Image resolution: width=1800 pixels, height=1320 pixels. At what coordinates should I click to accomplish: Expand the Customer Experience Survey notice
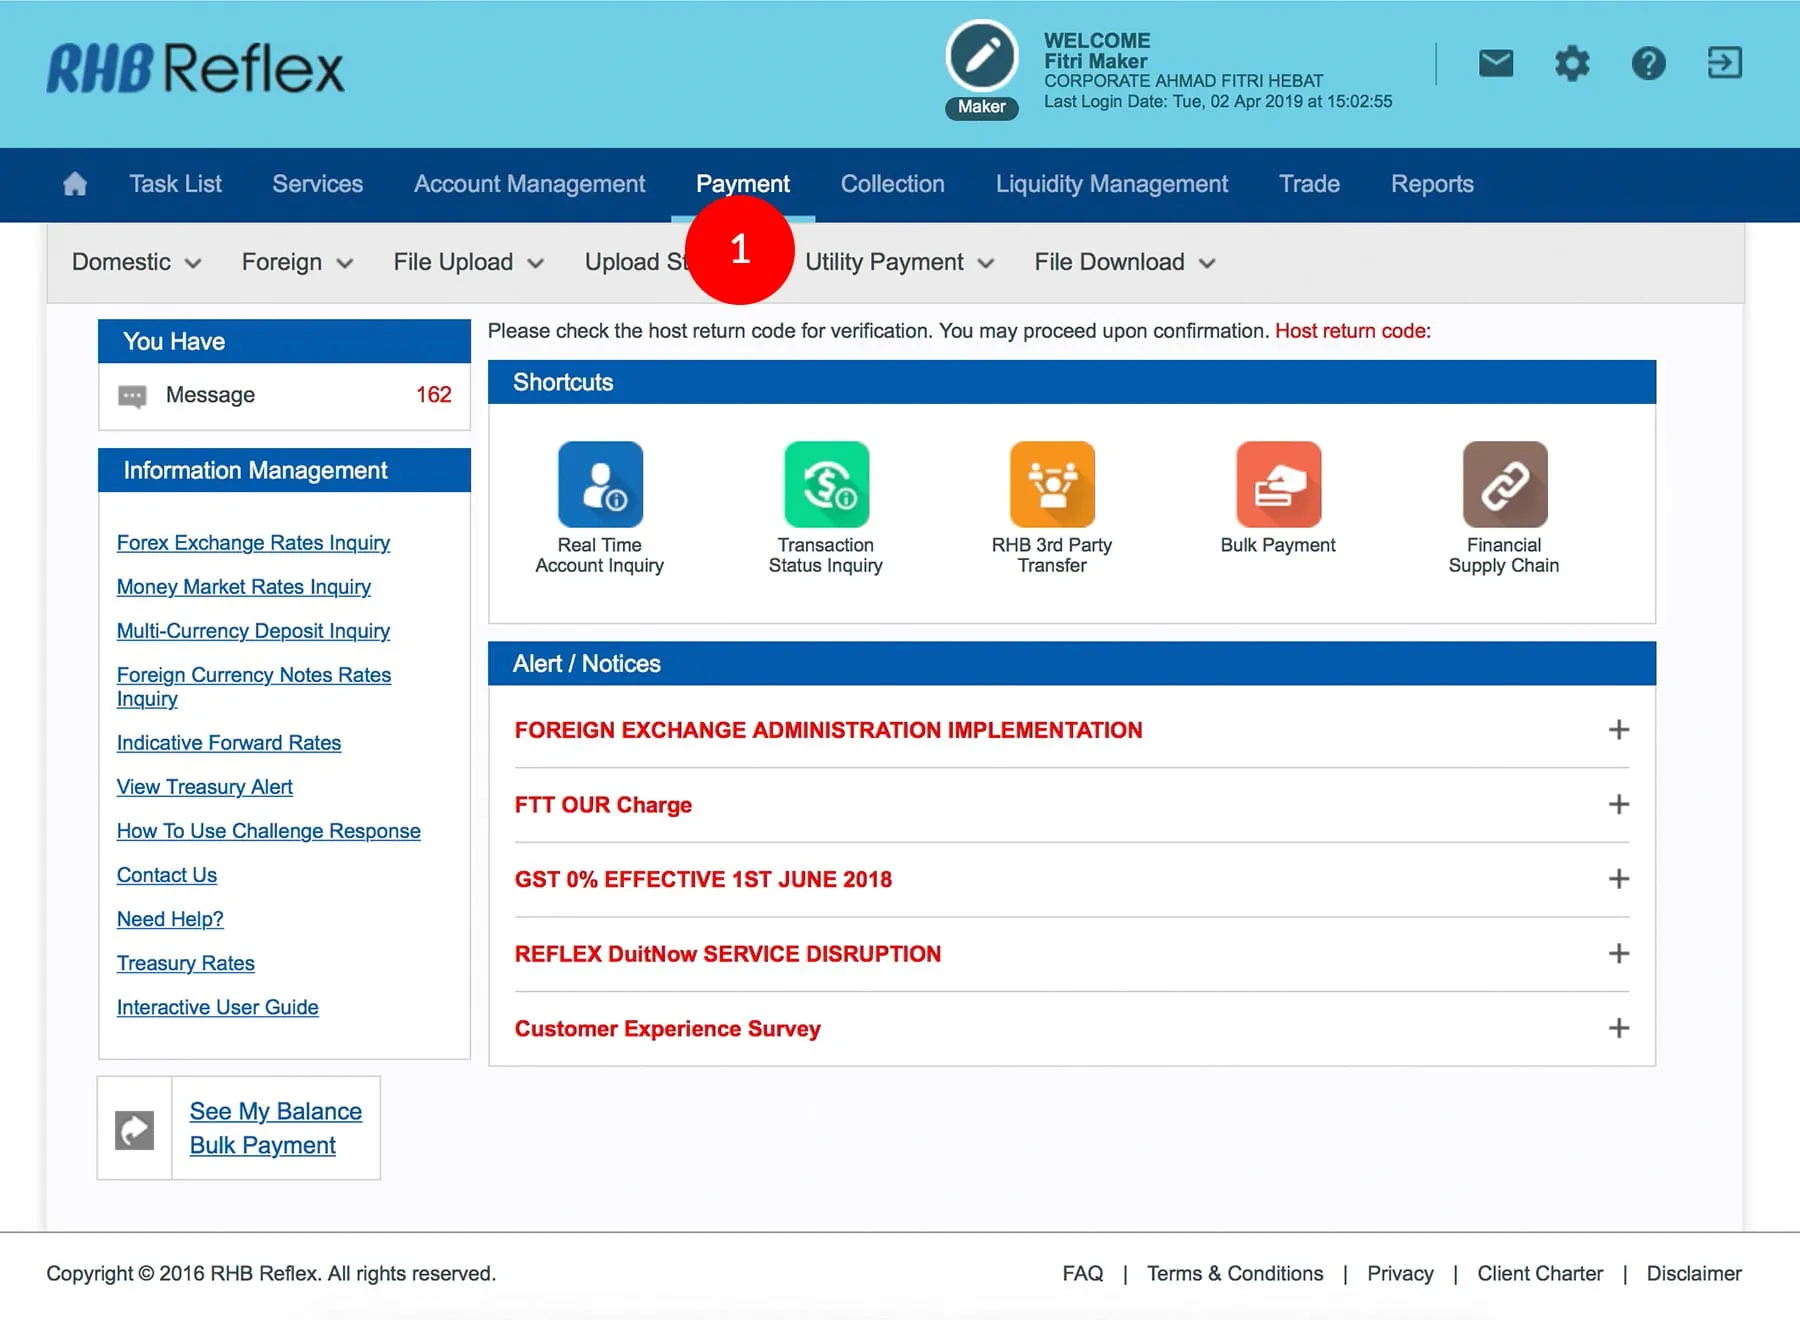[1618, 1028]
